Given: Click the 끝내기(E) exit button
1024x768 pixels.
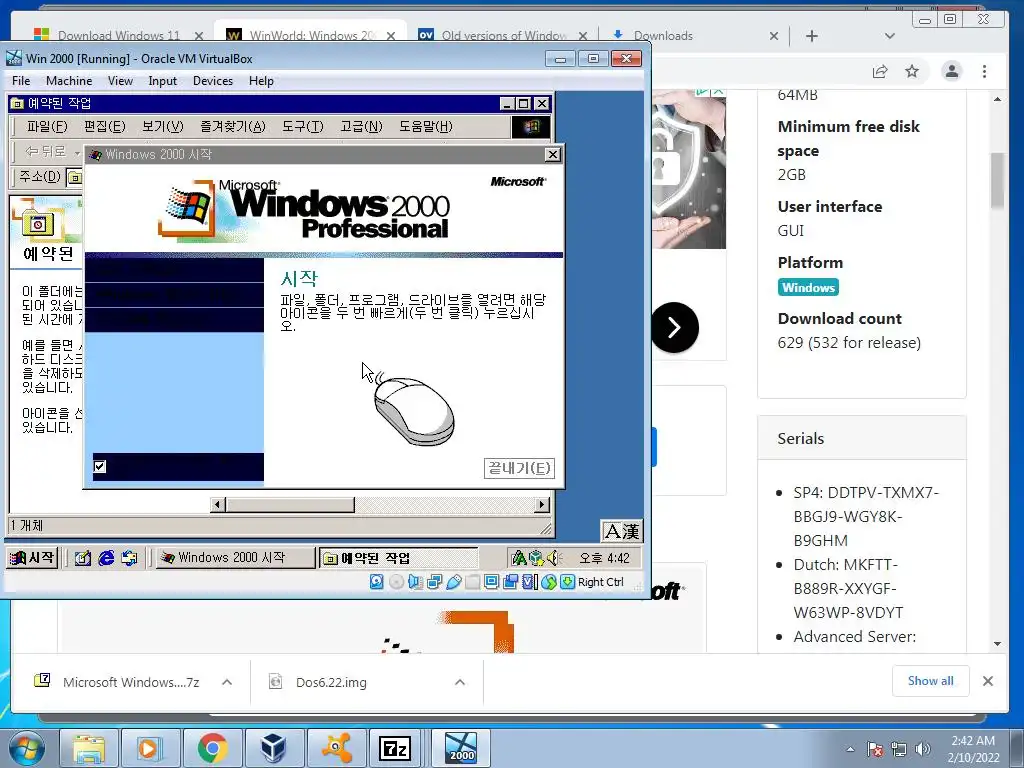Looking at the screenshot, I should [519, 468].
